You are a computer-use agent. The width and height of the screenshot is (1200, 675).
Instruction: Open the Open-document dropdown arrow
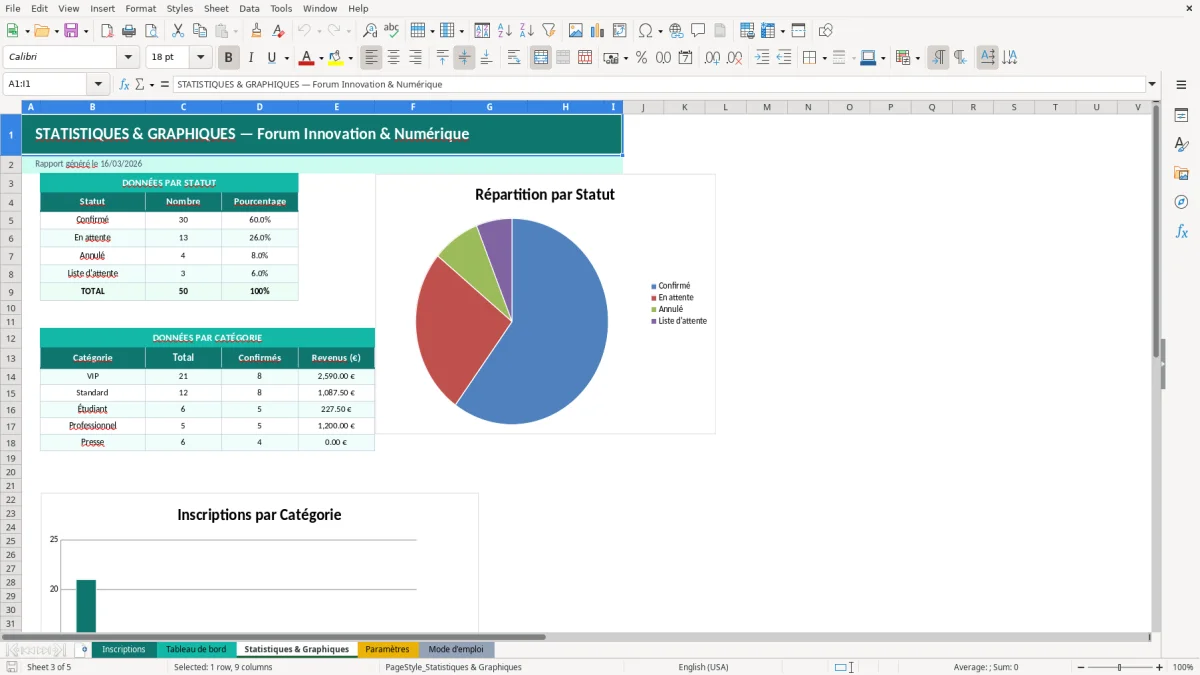[x=55, y=31]
